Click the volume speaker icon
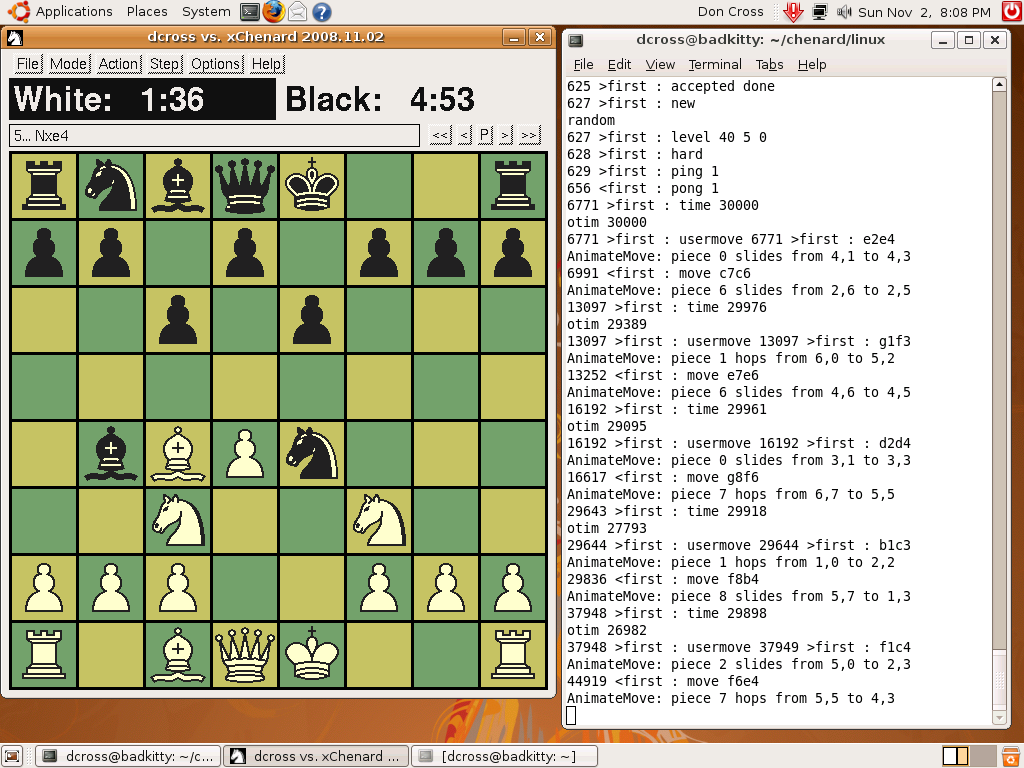Screen dimensions: 1024x768 pos(843,12)
